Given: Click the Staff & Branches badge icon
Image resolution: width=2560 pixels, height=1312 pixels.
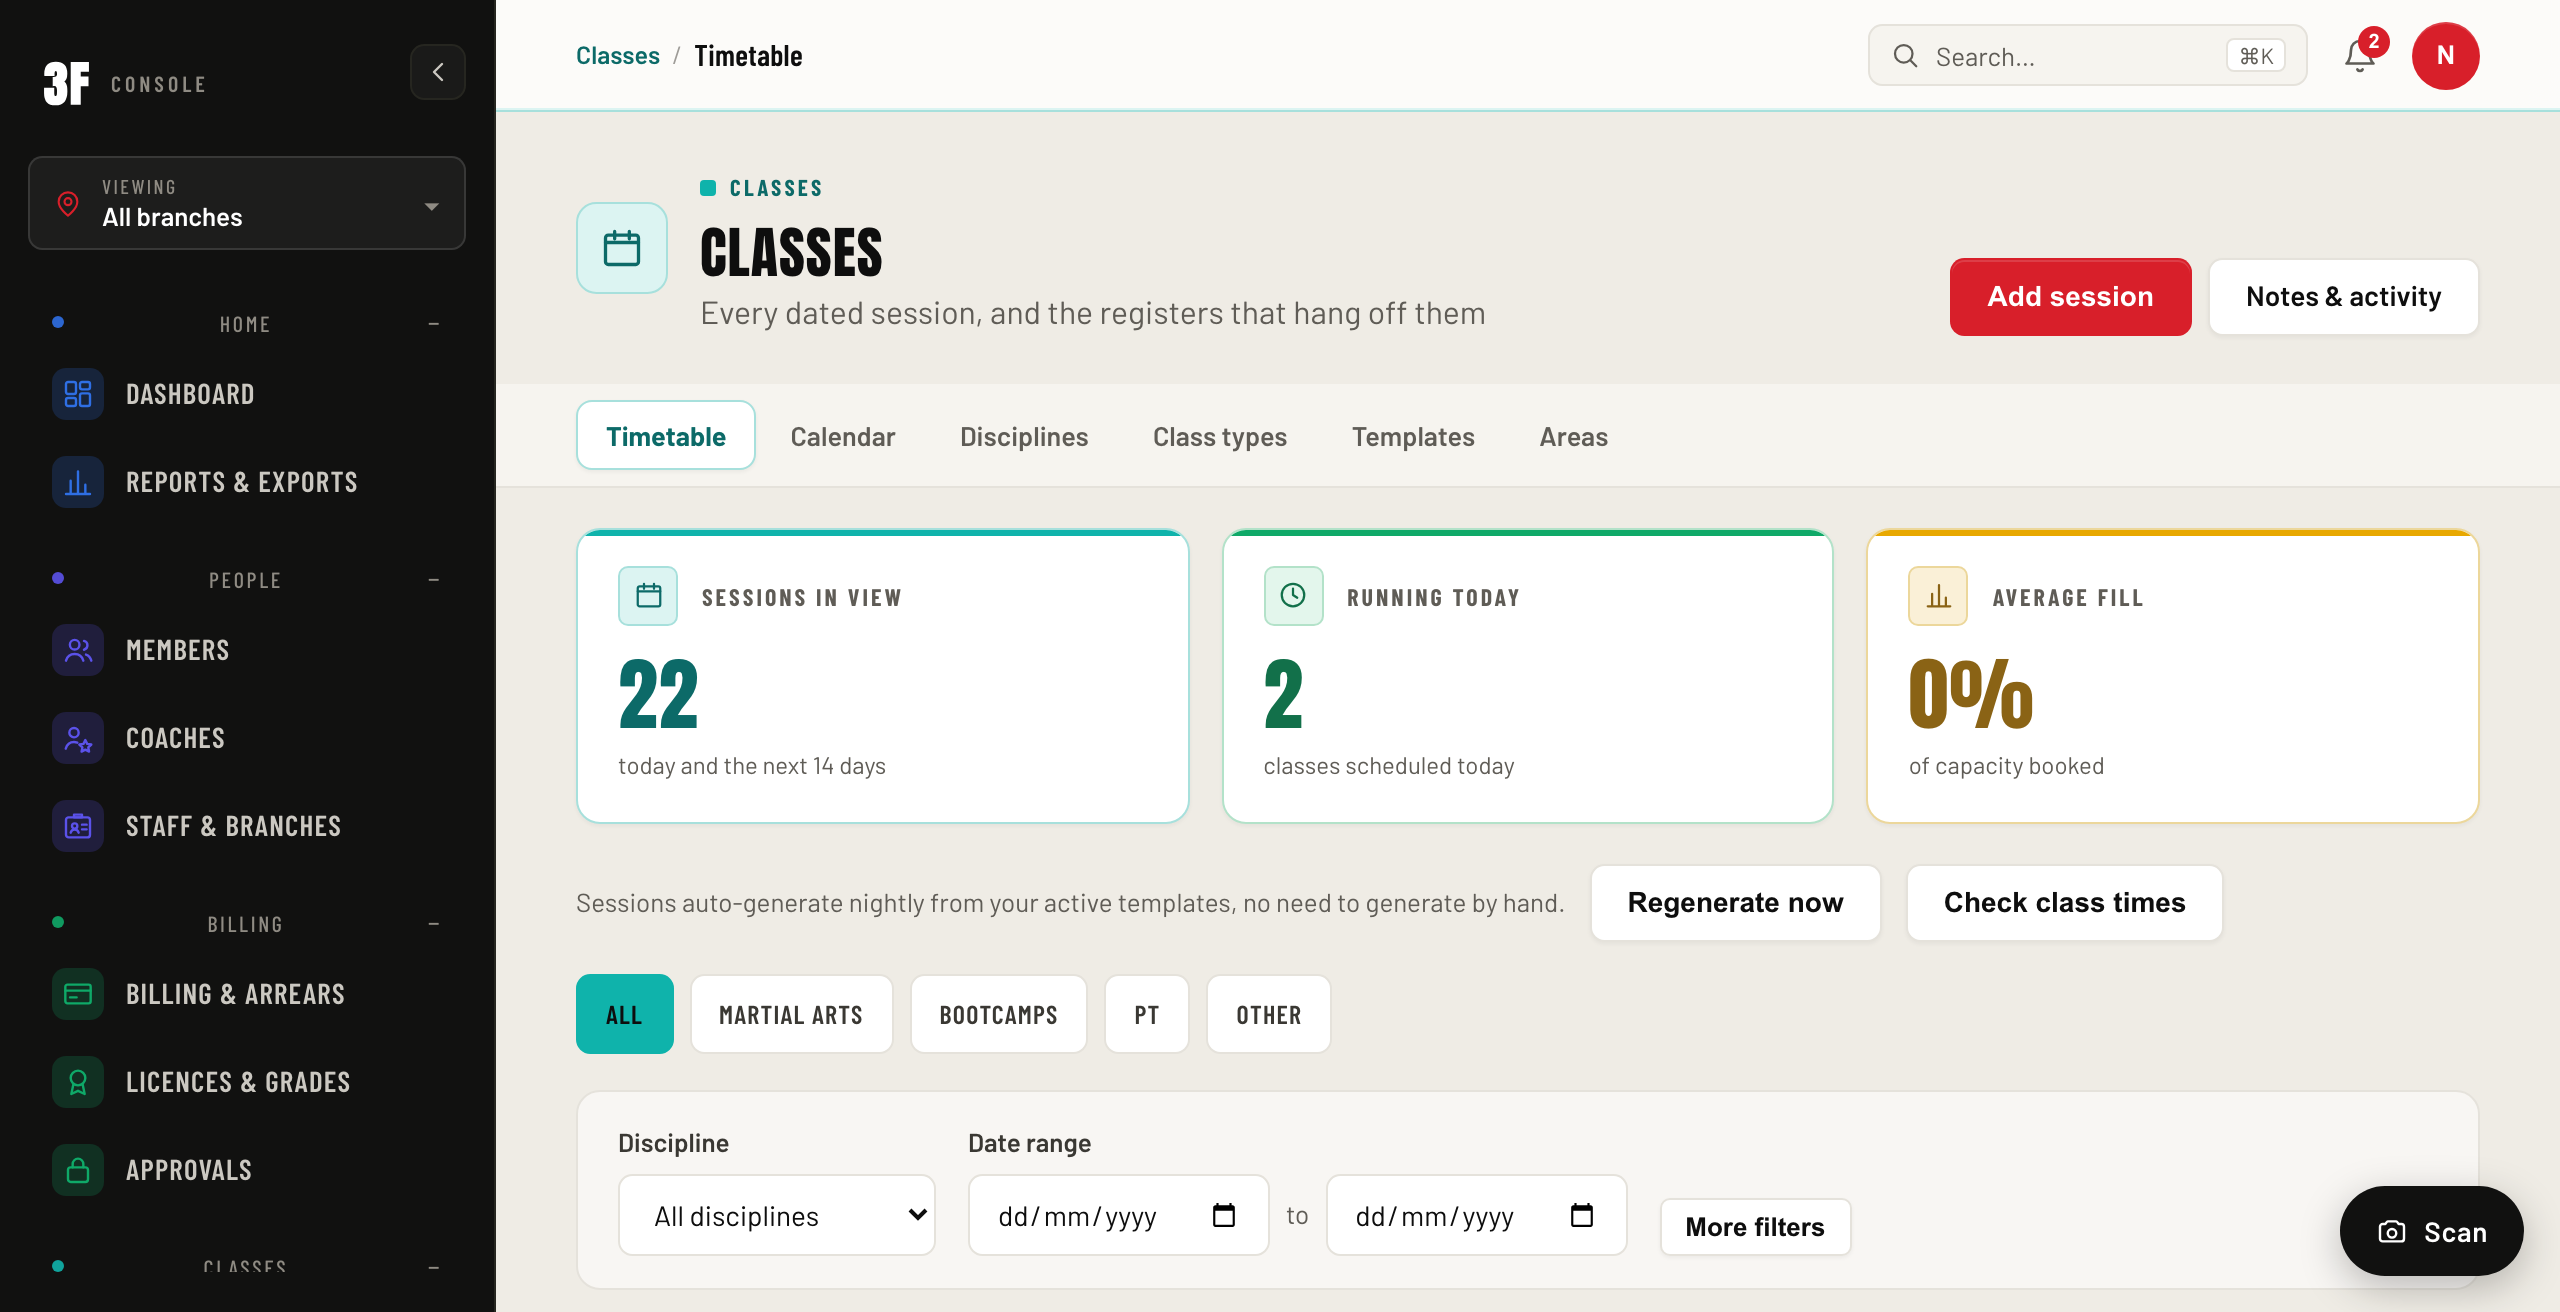Looking at the screenshot, I should point(78,826).
